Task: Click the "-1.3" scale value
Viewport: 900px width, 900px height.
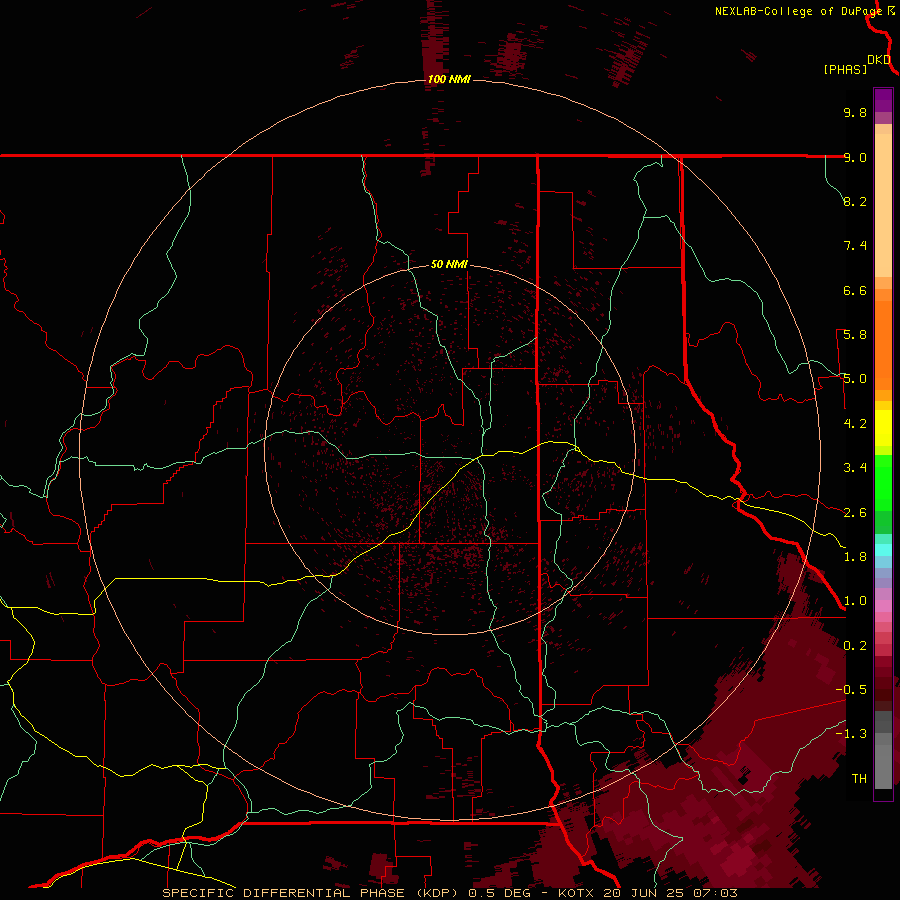Action: tap(851, 734)
